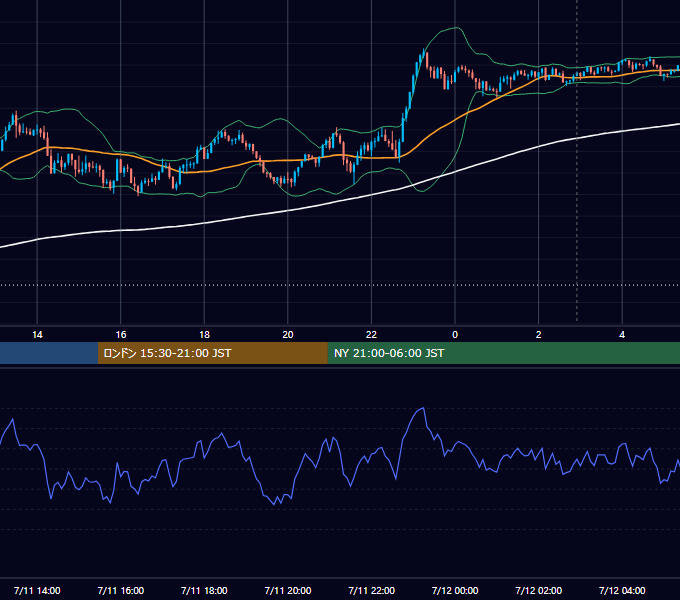Click the 7/11 16:00 date label
The height and width of the screenshot is (600, 680).
(121, 590)
